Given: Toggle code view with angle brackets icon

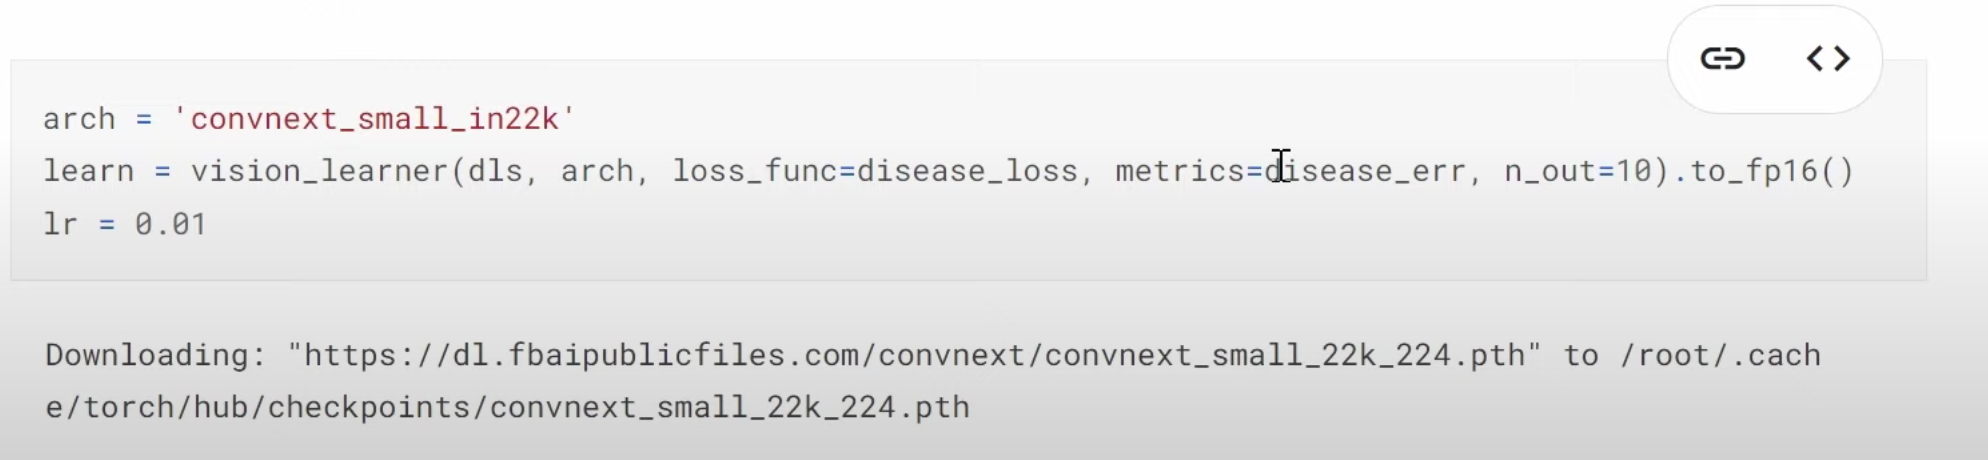Looking at the screenshot, I should pyautogui.click(x=1828, y=59).
